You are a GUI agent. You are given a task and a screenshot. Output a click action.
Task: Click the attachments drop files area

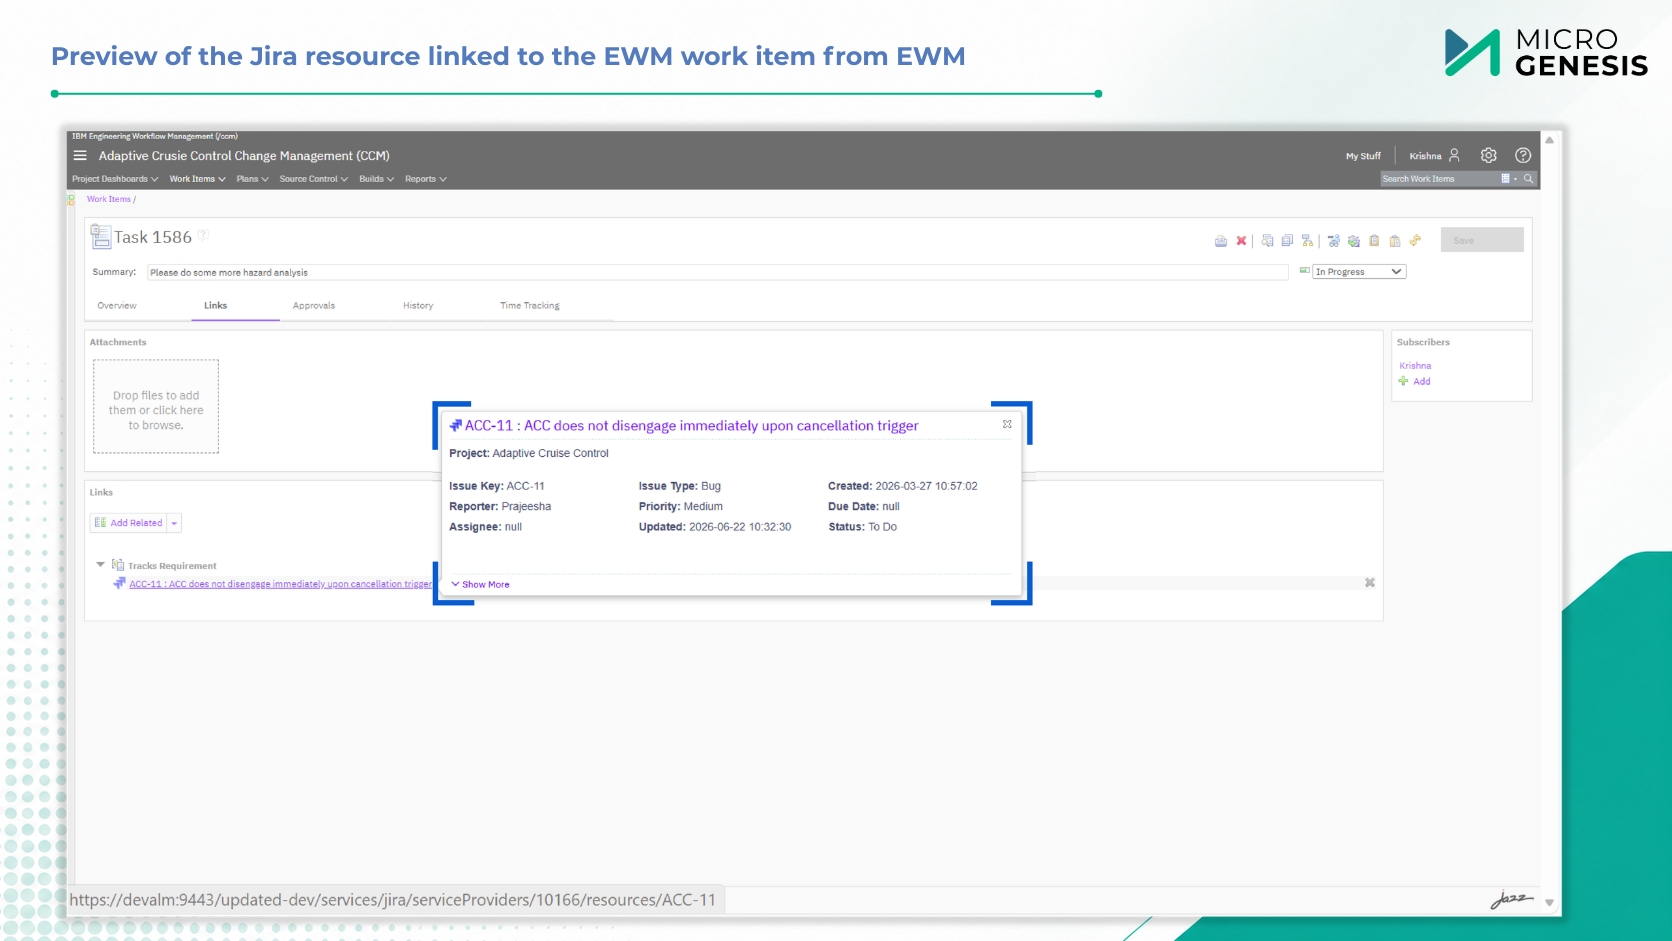coord(156,407)
